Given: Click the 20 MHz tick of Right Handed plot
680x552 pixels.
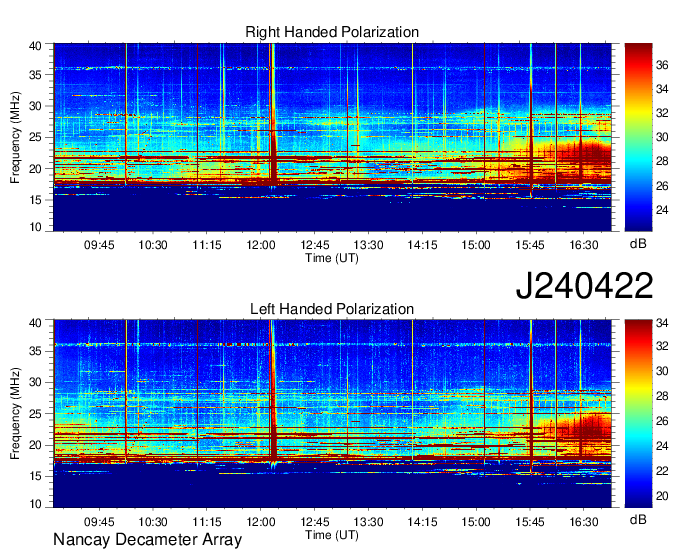Looking at the screenshot, I should 36,169.
